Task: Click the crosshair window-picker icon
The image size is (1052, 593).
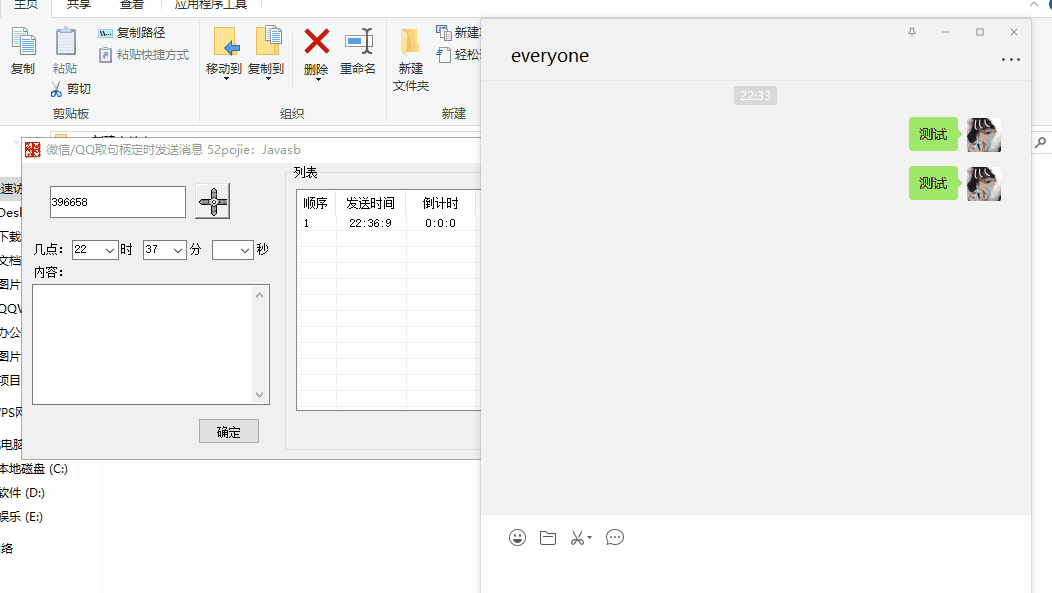Action: point(212,201)
